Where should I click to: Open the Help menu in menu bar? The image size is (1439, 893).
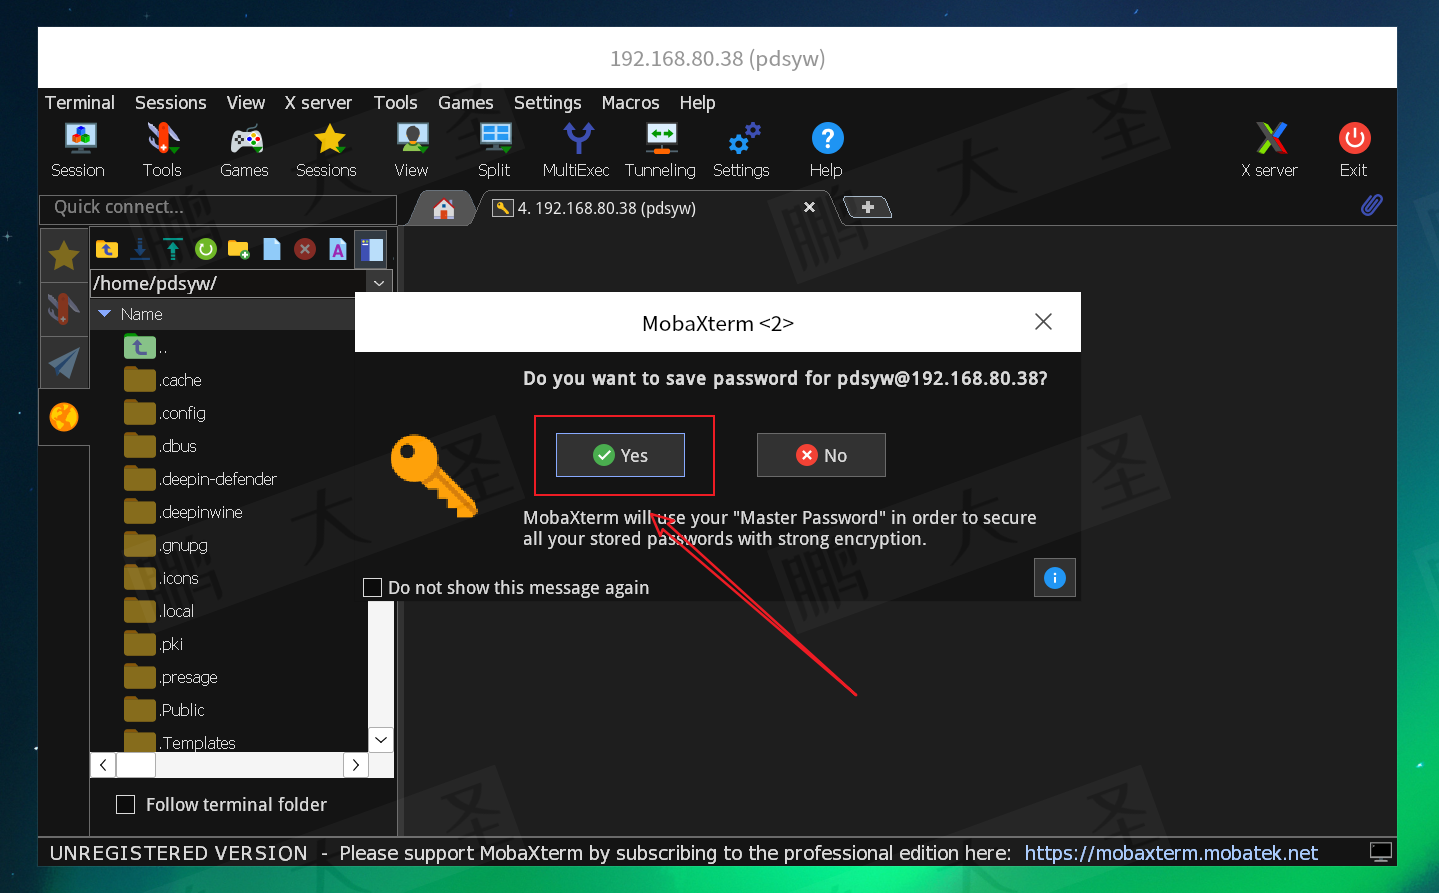click(x=698, y=103)
